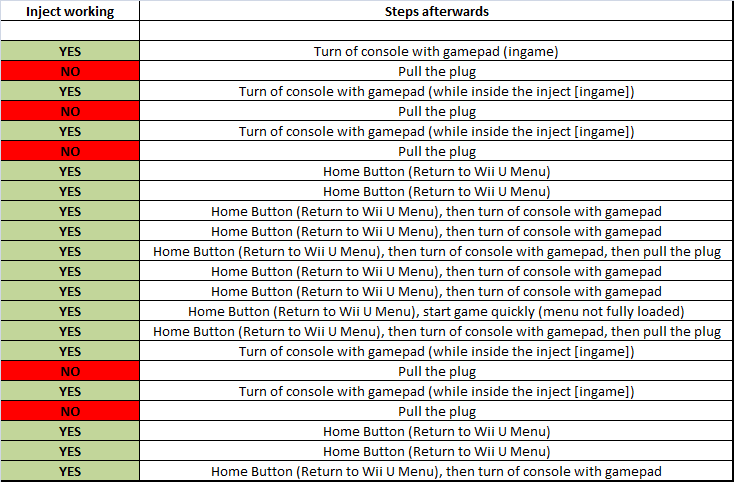
Task: Select the "Turn of console with gamepad (ingame)" cell
Action: point(436,51)
